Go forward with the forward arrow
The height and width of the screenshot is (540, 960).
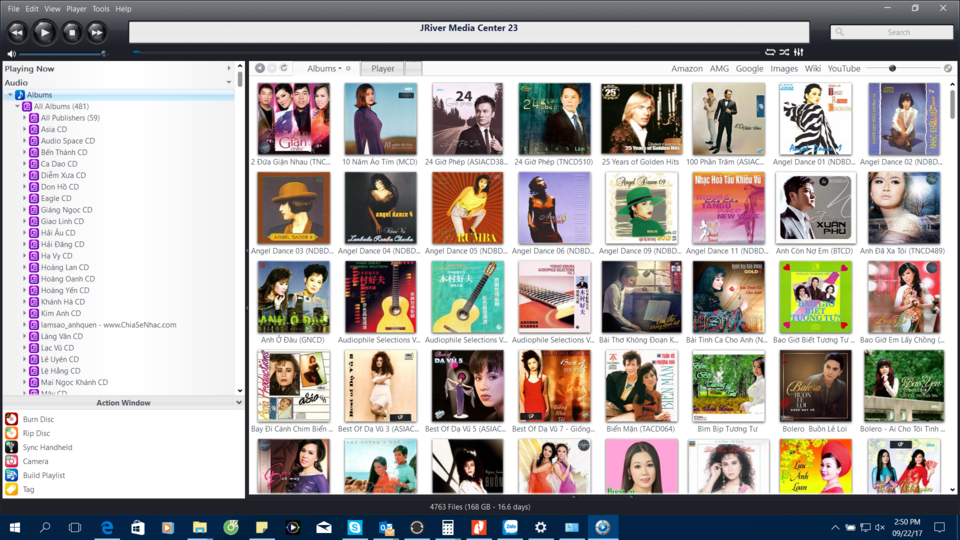click(272, 68)
